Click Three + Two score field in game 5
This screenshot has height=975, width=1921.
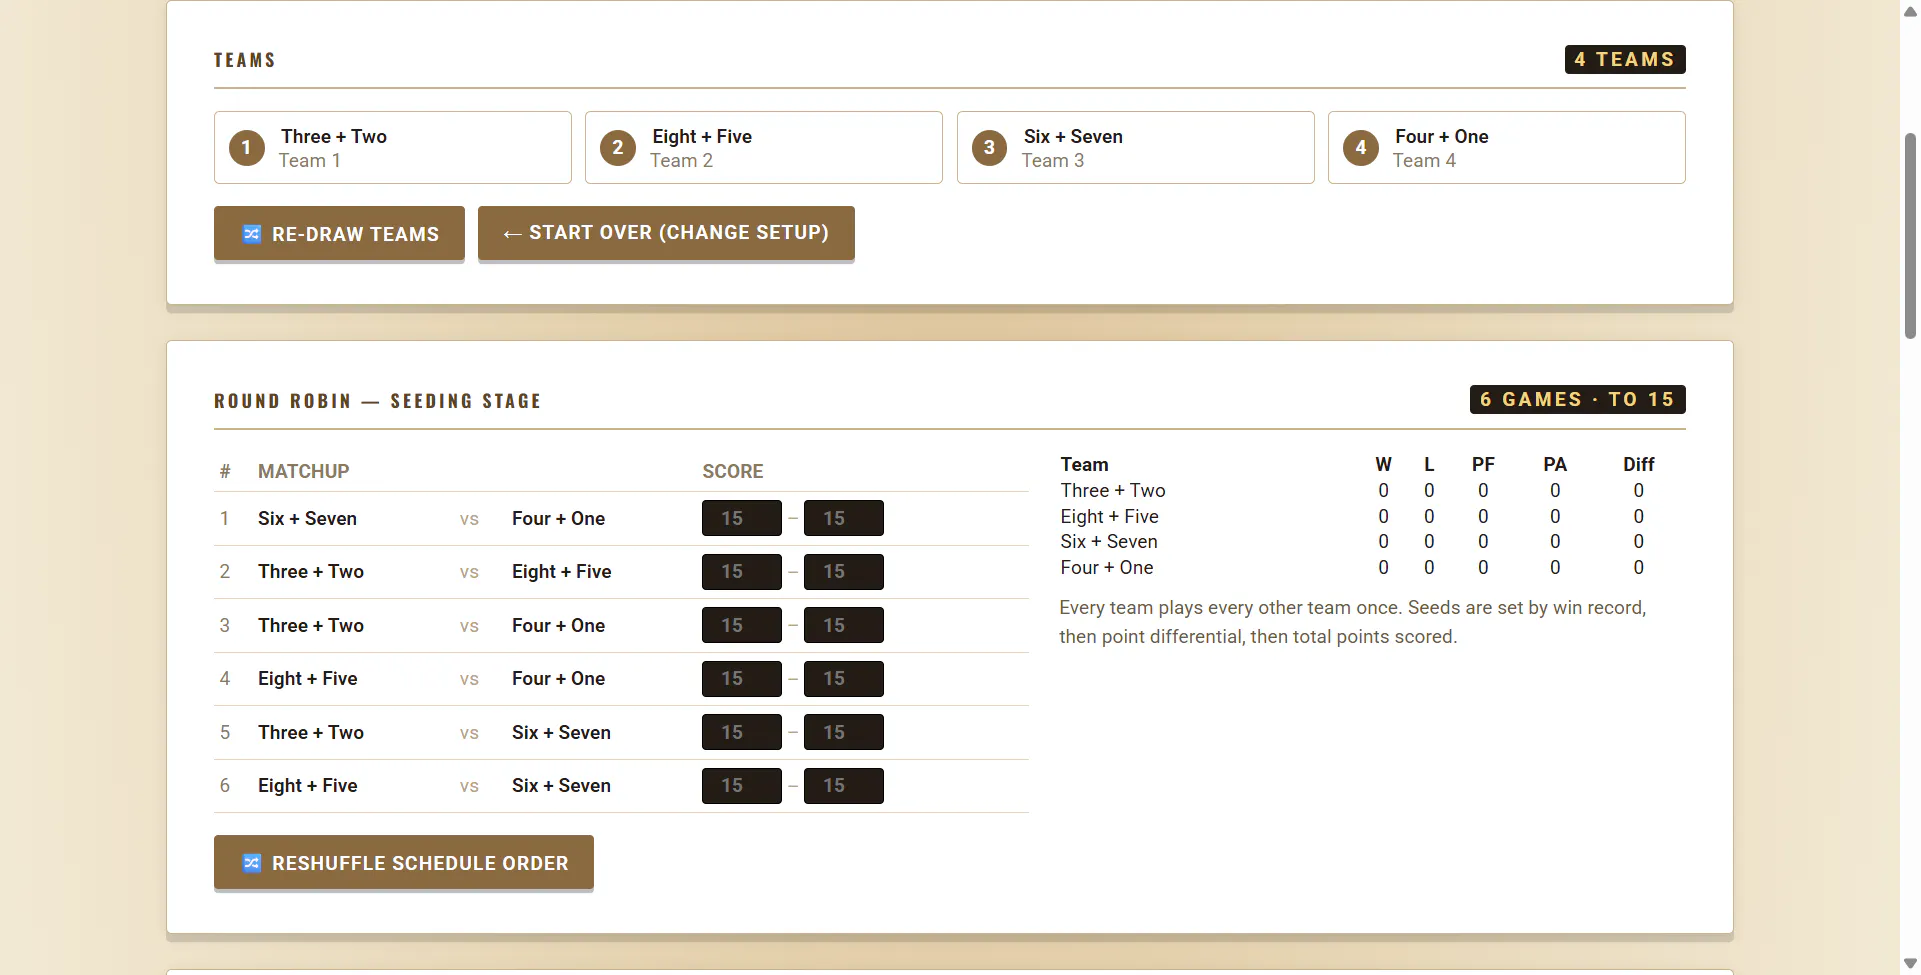click(x=742, y=732)
